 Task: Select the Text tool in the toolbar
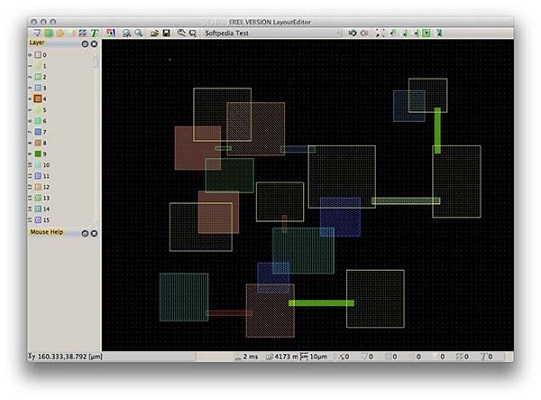pos(95,33)
